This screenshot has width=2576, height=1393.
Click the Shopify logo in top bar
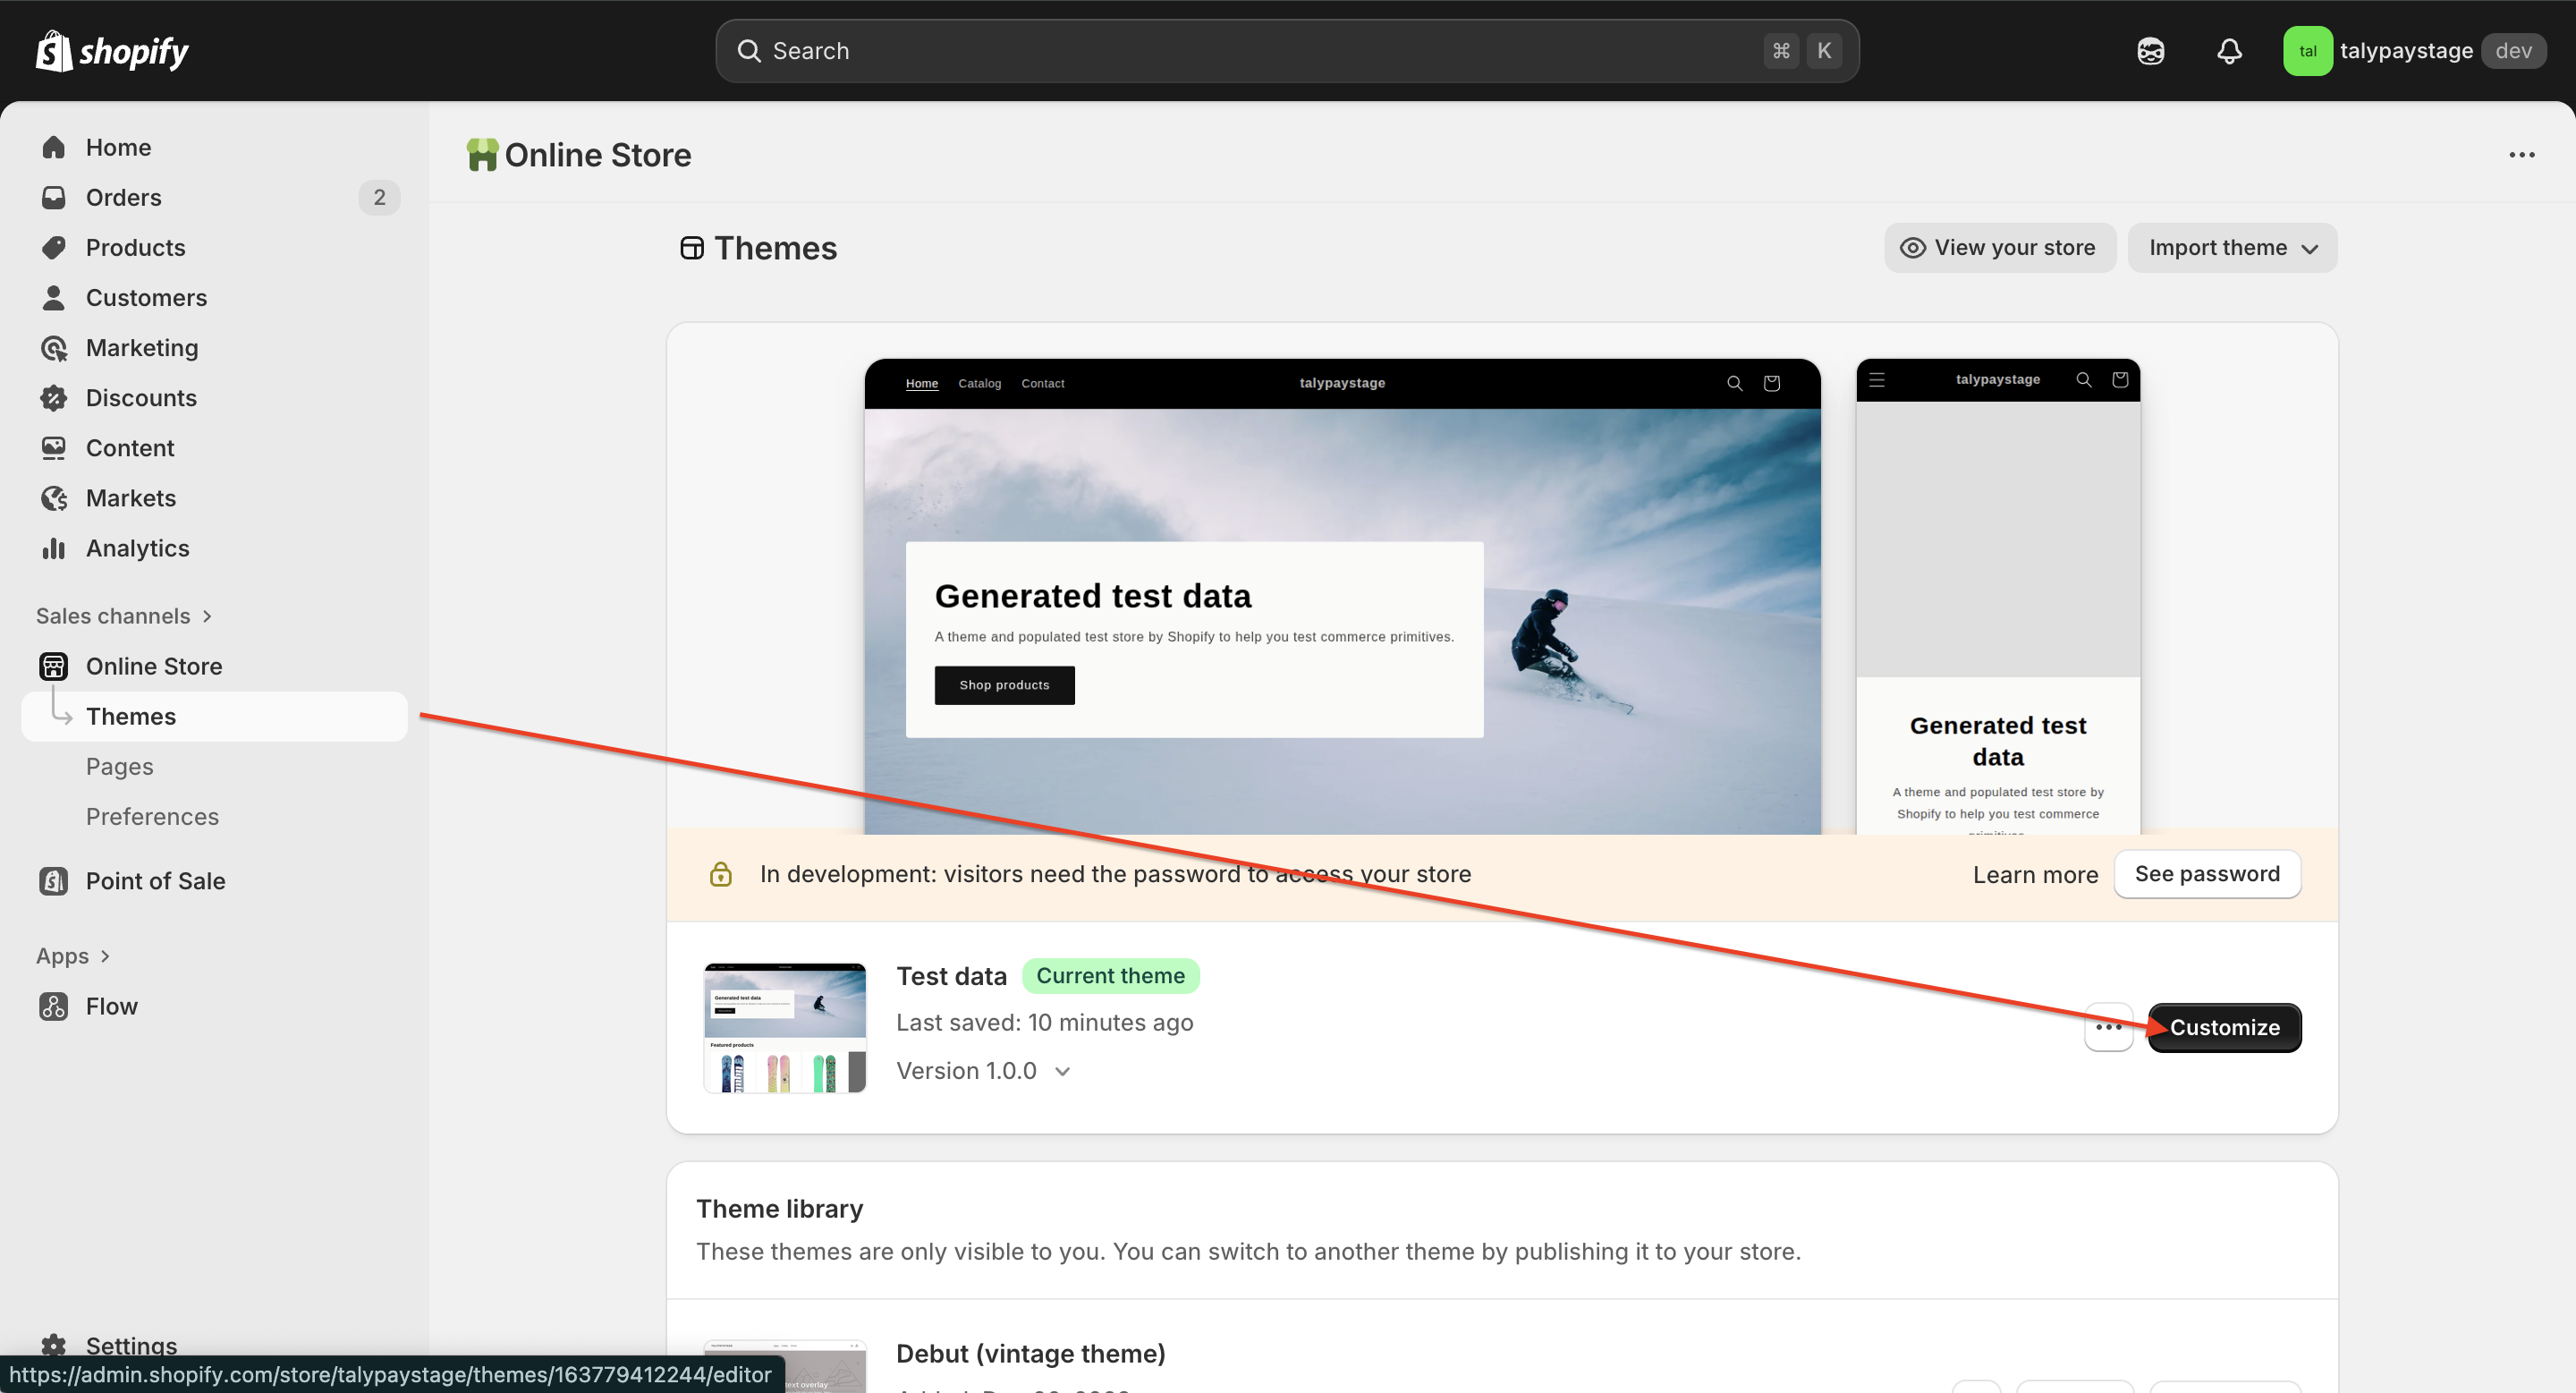click(112, 50)
